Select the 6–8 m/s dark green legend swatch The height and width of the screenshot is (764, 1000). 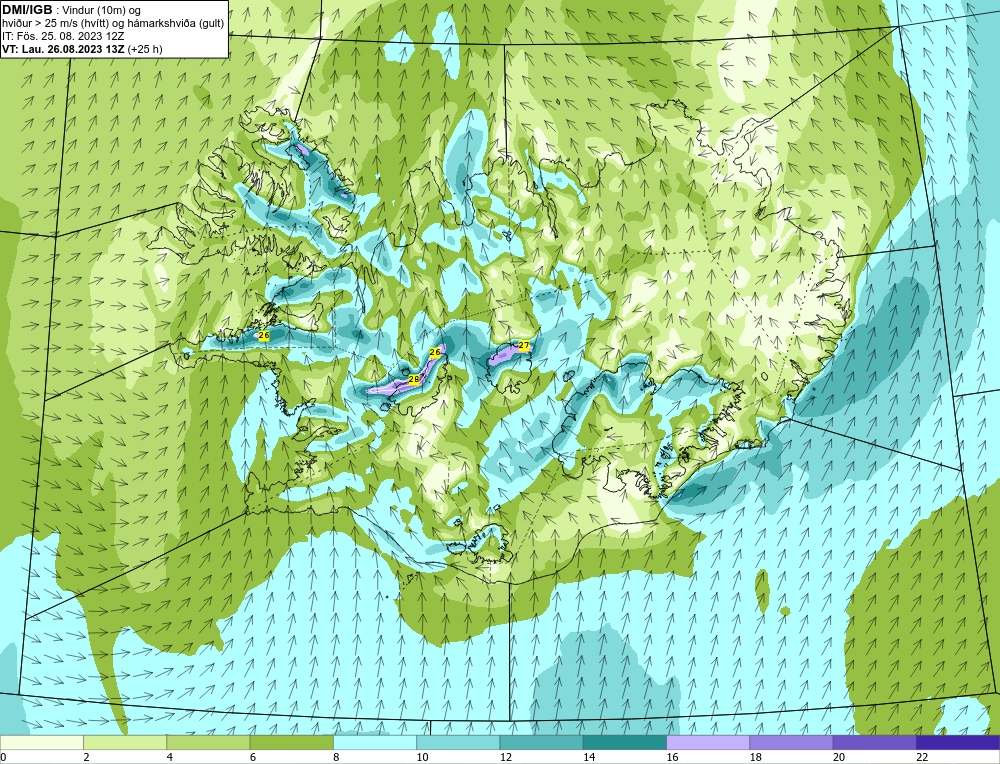[x=291, y=742]
